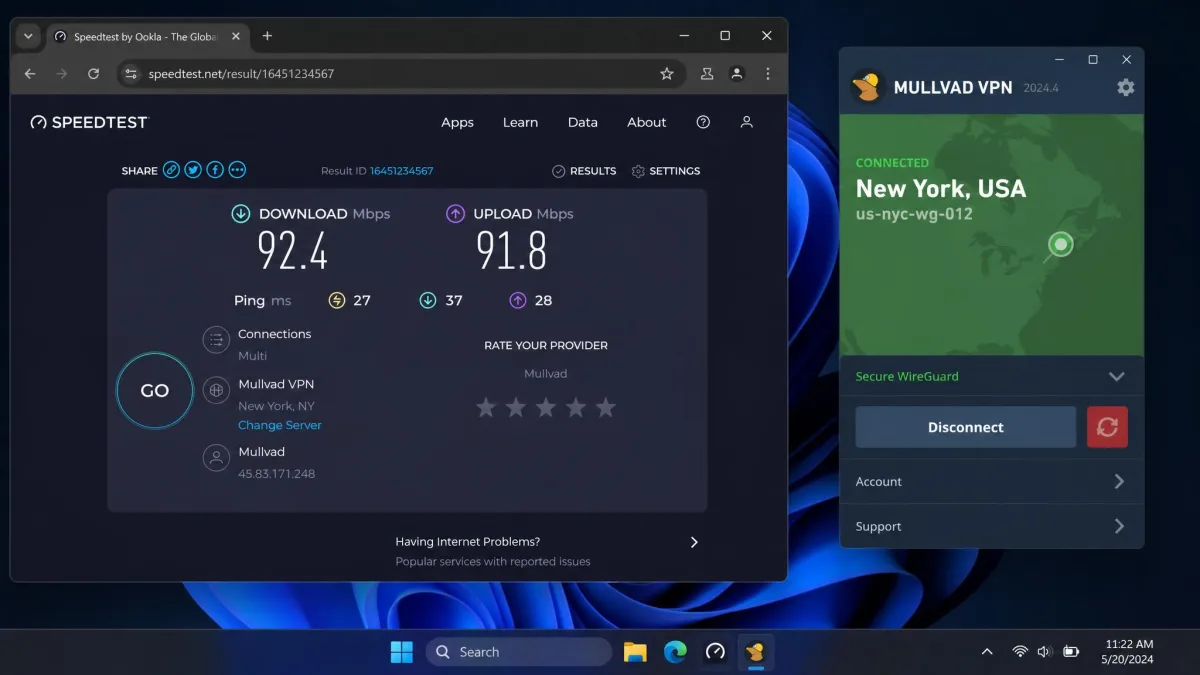Image resolution: width=1200 pixels, height=675 pixels.
Task: Rate provider one star
Action: [x=486, y=407]
